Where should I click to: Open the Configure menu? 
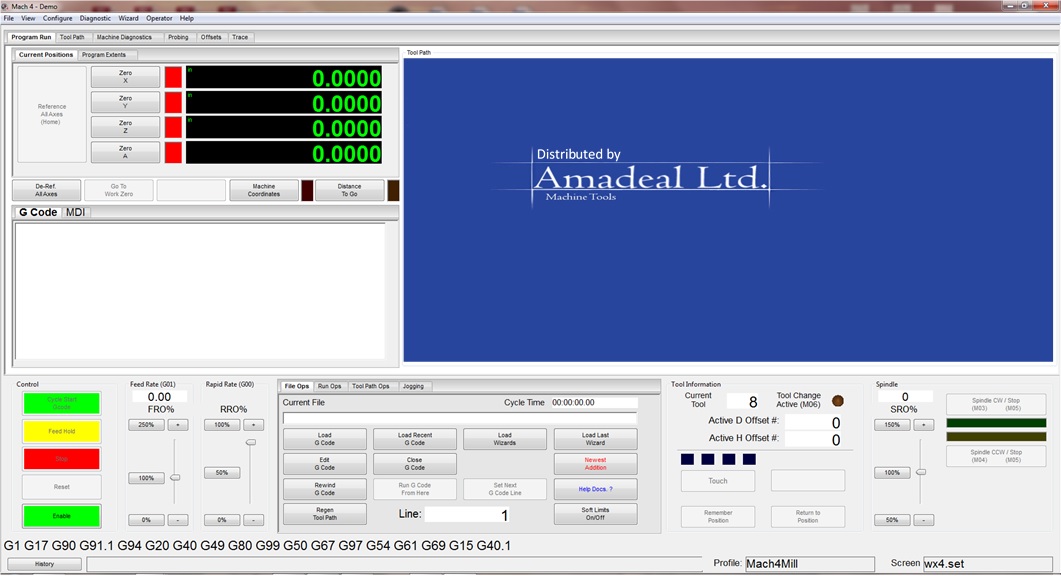pos(58,18)
